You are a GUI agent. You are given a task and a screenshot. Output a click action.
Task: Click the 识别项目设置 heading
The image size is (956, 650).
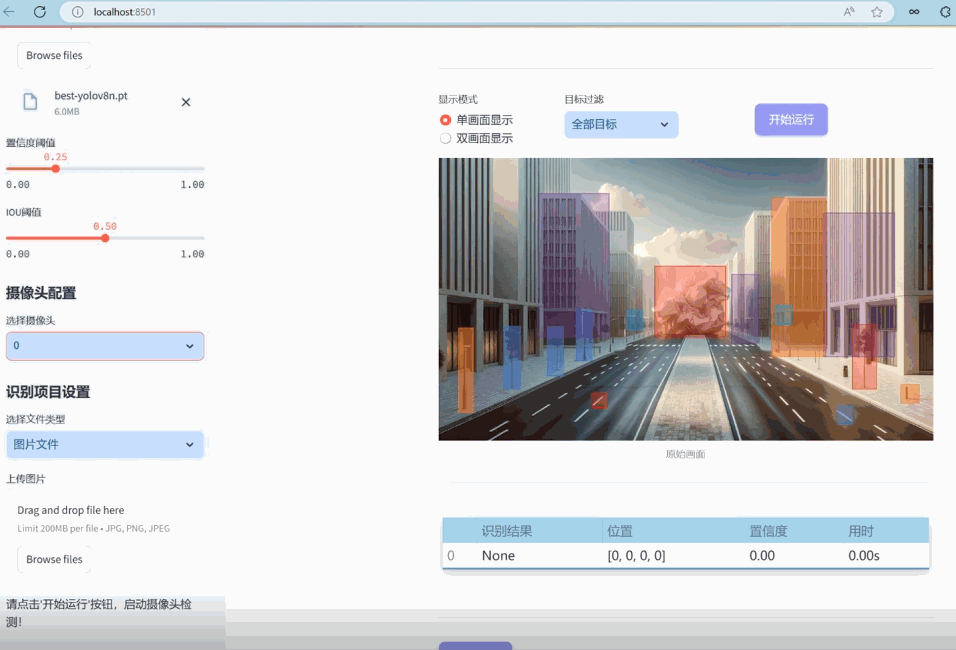coord(48,392)
